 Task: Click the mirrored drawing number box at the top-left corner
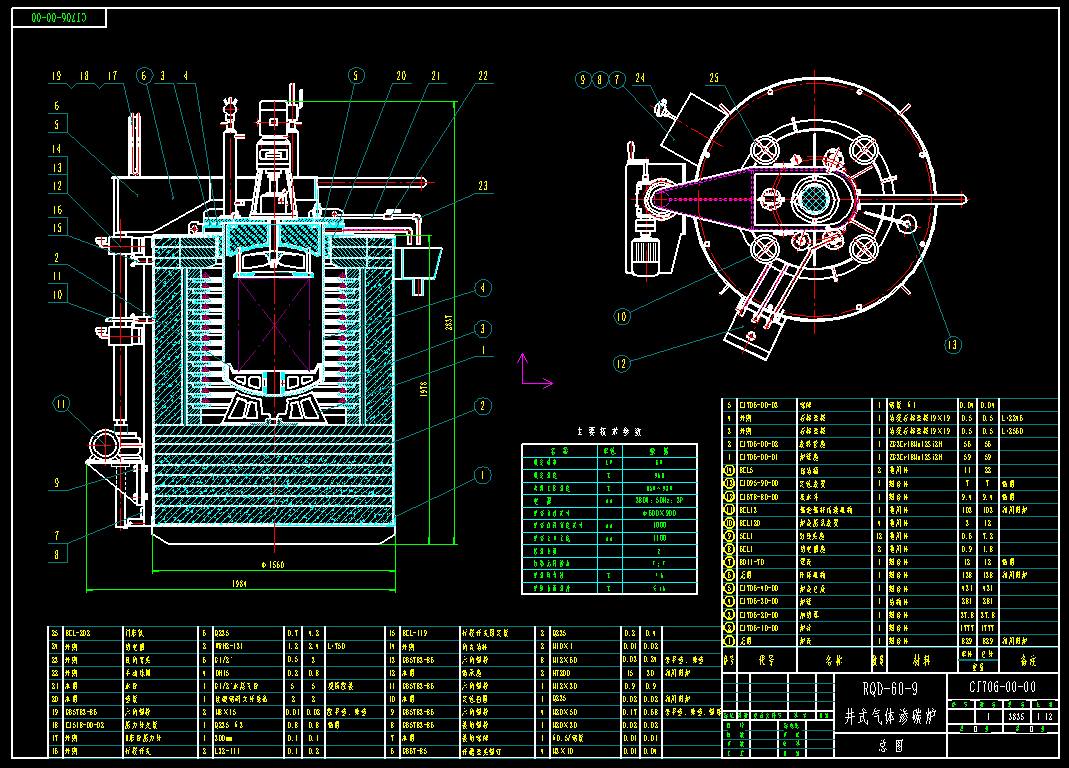tap(59, 18)
